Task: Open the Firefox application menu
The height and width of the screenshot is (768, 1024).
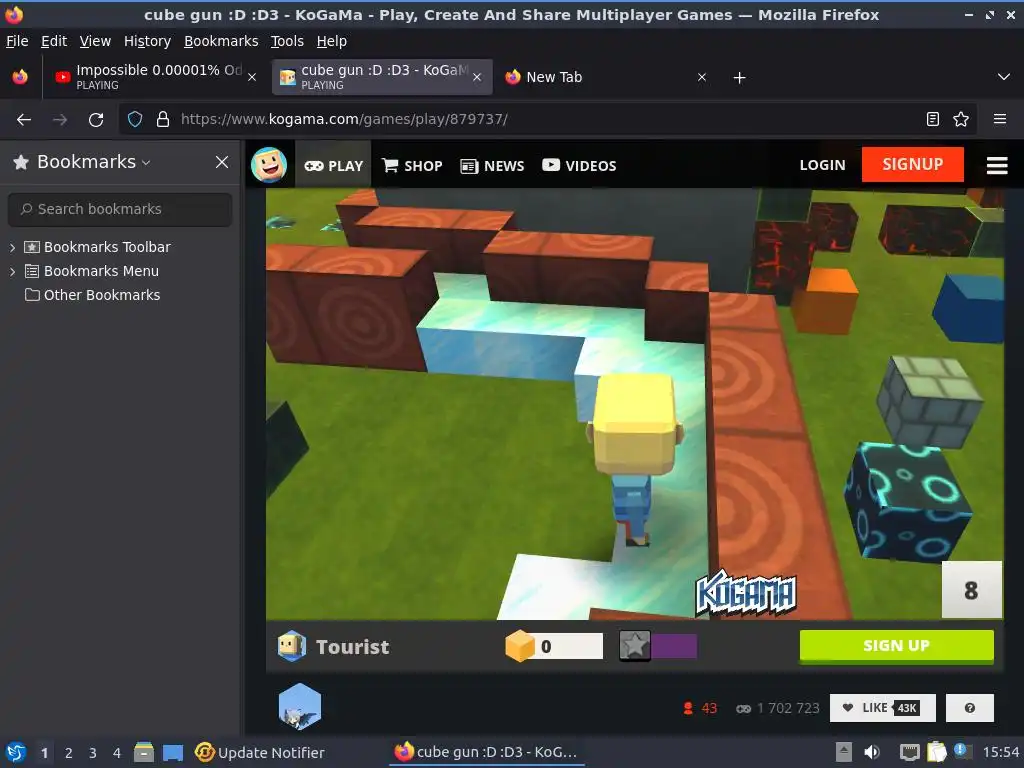Action: (x=1000, y=119)
